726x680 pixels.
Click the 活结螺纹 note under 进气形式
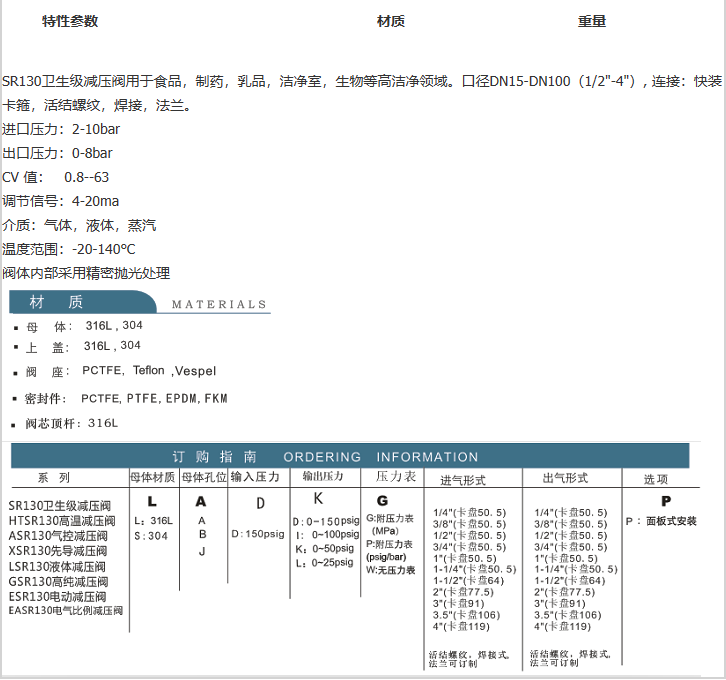pyautogui.click(x=469, y=659)
